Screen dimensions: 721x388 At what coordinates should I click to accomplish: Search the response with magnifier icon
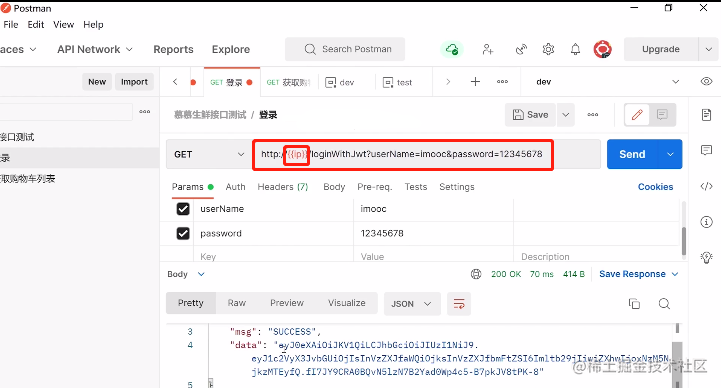(x=664, y=303)
